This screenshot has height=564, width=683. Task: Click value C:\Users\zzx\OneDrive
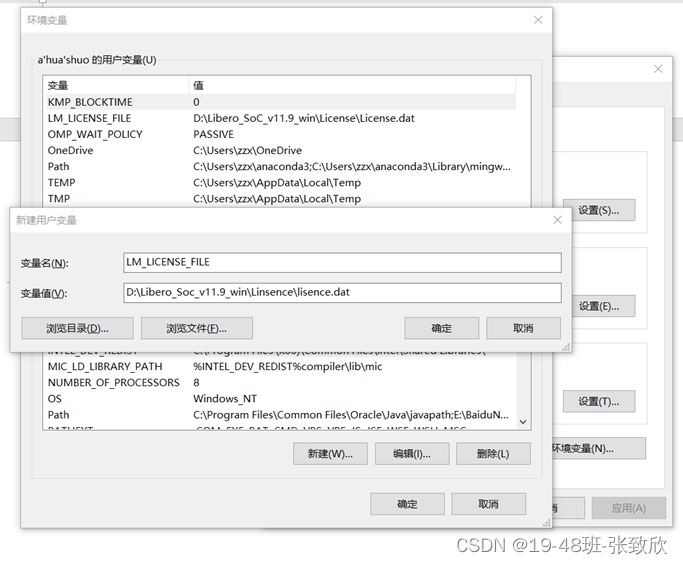pos(247,150)
